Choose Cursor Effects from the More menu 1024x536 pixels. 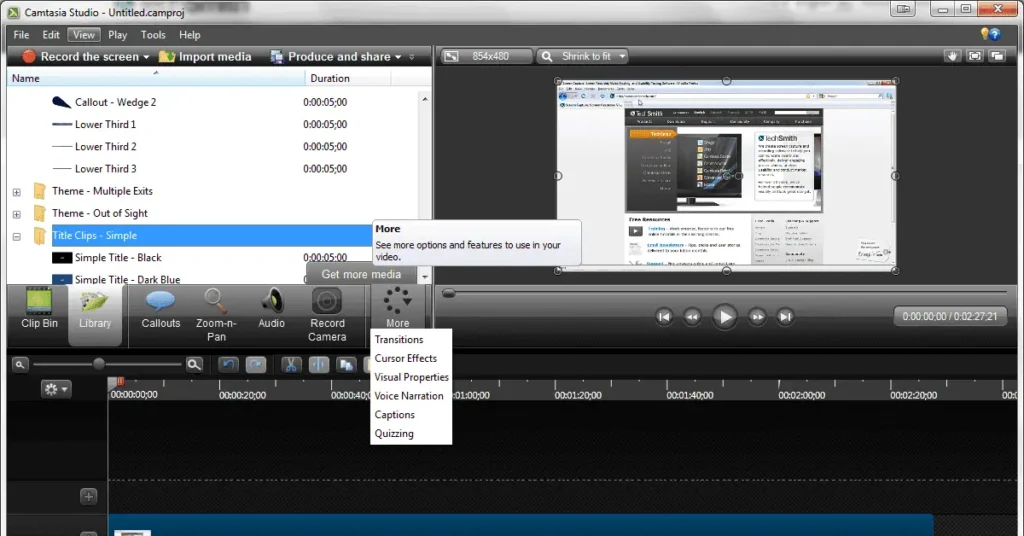pyautogui.click(x=406, y=358)
